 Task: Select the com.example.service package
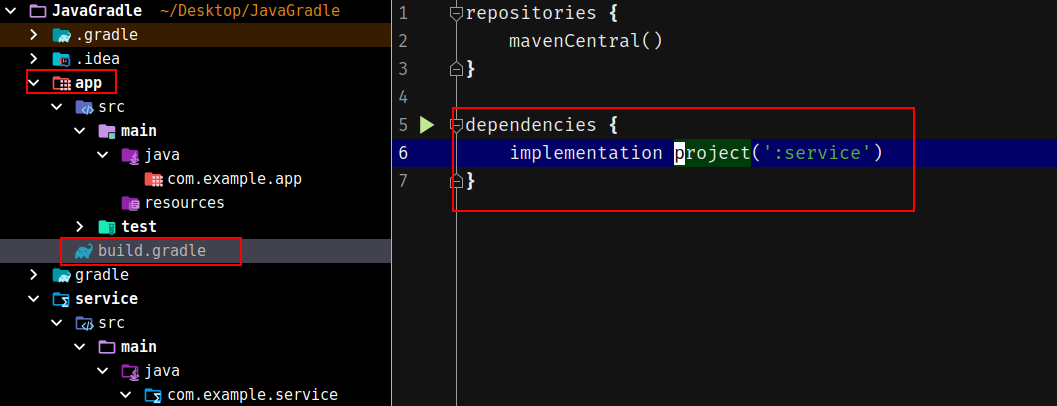click(252, 395)
